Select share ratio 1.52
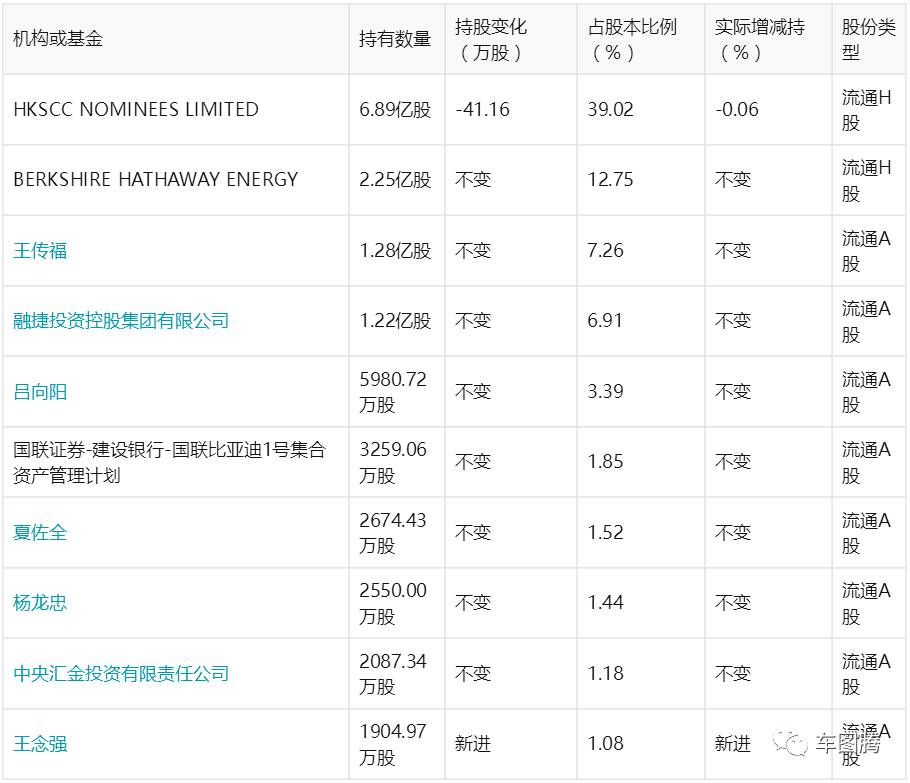Viewport: 910px width, 783px height. click(605, 532)
